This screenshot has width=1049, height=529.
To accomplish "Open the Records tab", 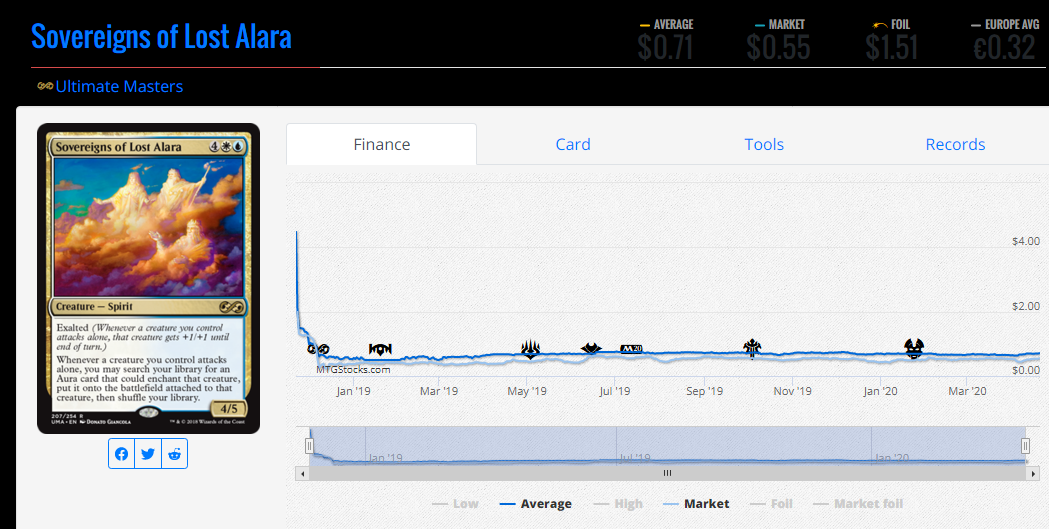I will (955, 144).
